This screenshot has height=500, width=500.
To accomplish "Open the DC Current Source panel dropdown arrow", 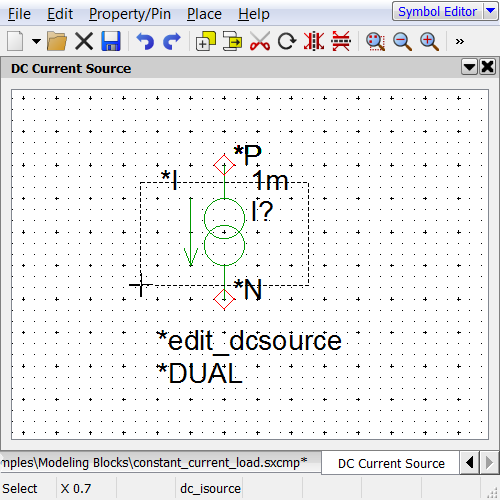I will [469, 67].
